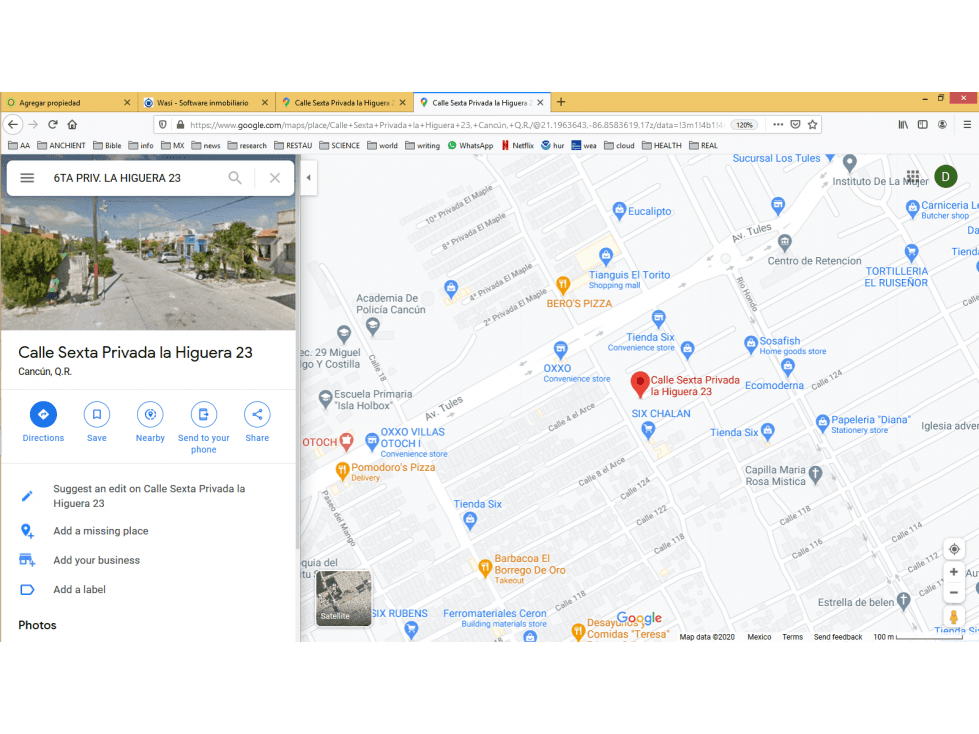979x734 pixels.
Task: Click Tianguis El Torito shopping marker
Action: (x=606, y=255)
